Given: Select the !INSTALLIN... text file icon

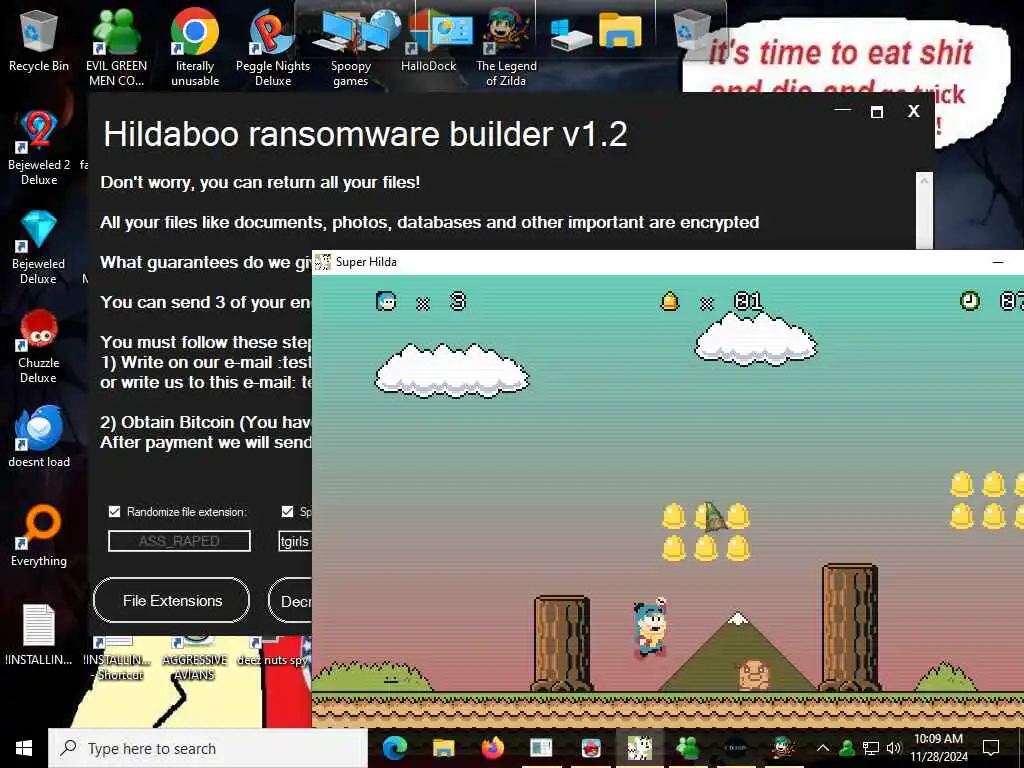Looking at the screenshot, I should point(39,635).
